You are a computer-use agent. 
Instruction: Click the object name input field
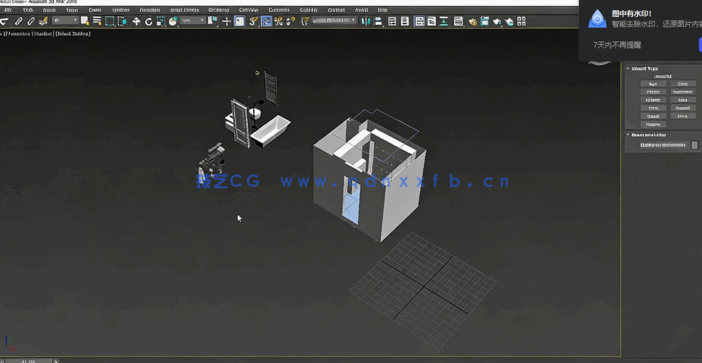(x=663, y=145)
